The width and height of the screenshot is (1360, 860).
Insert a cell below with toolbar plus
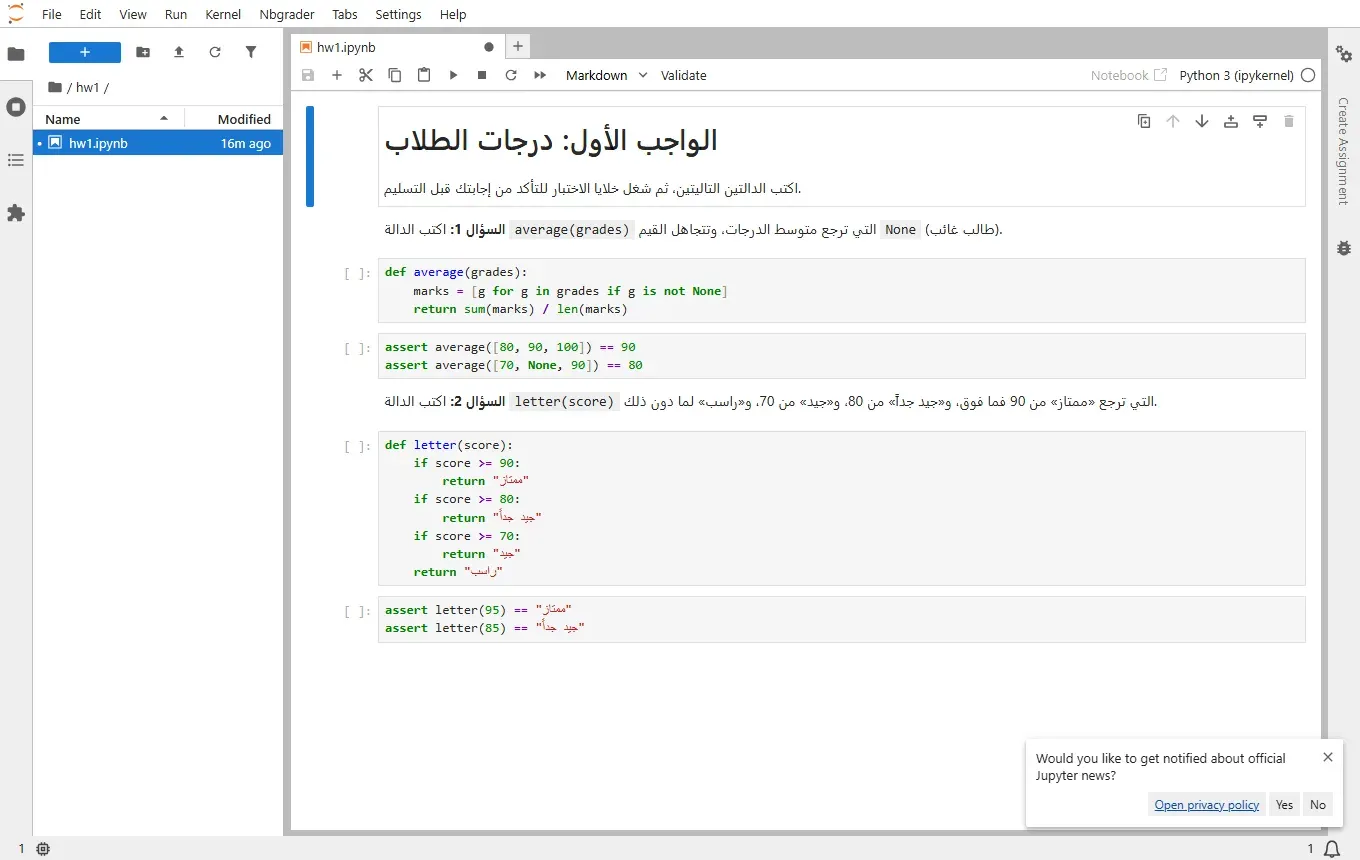tap(337, 75)
